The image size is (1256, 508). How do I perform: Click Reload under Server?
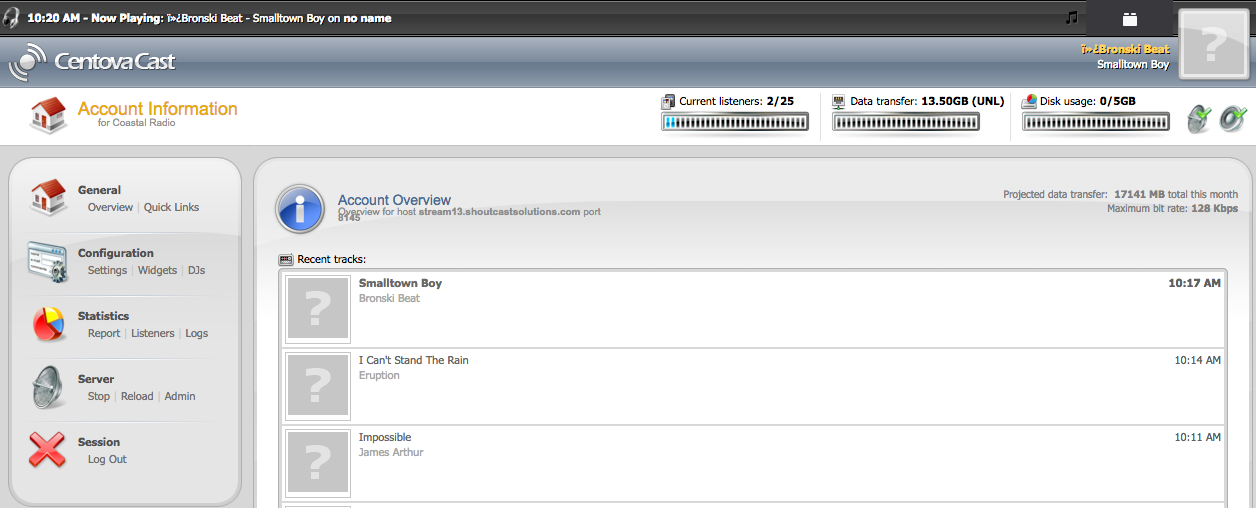pyautogui.click(x=137, y=396)
